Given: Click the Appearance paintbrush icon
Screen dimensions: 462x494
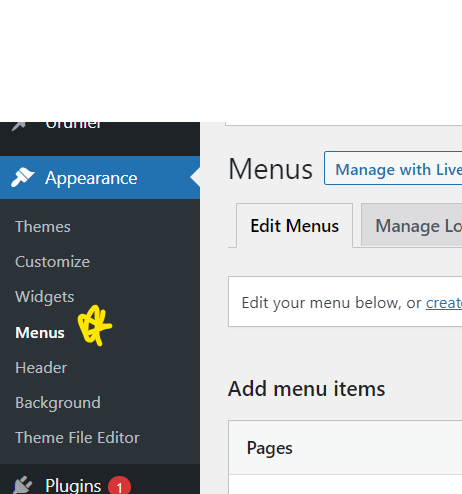Looking at the screenshot, I should pos(22,177).
